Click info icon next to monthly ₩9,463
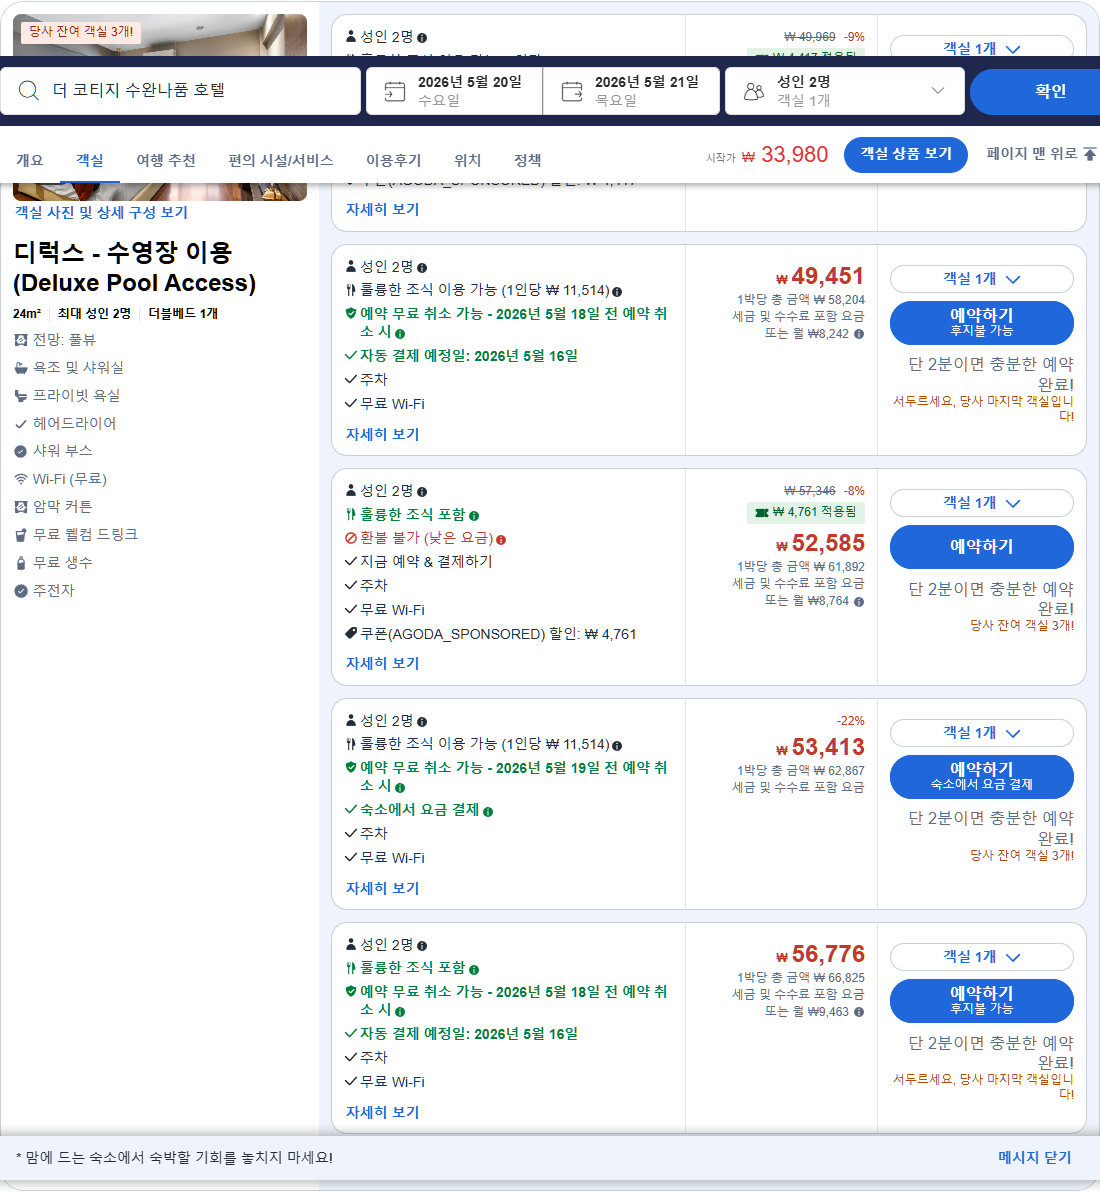This screenshot has width=1100, height=1192. [859, 1012]
